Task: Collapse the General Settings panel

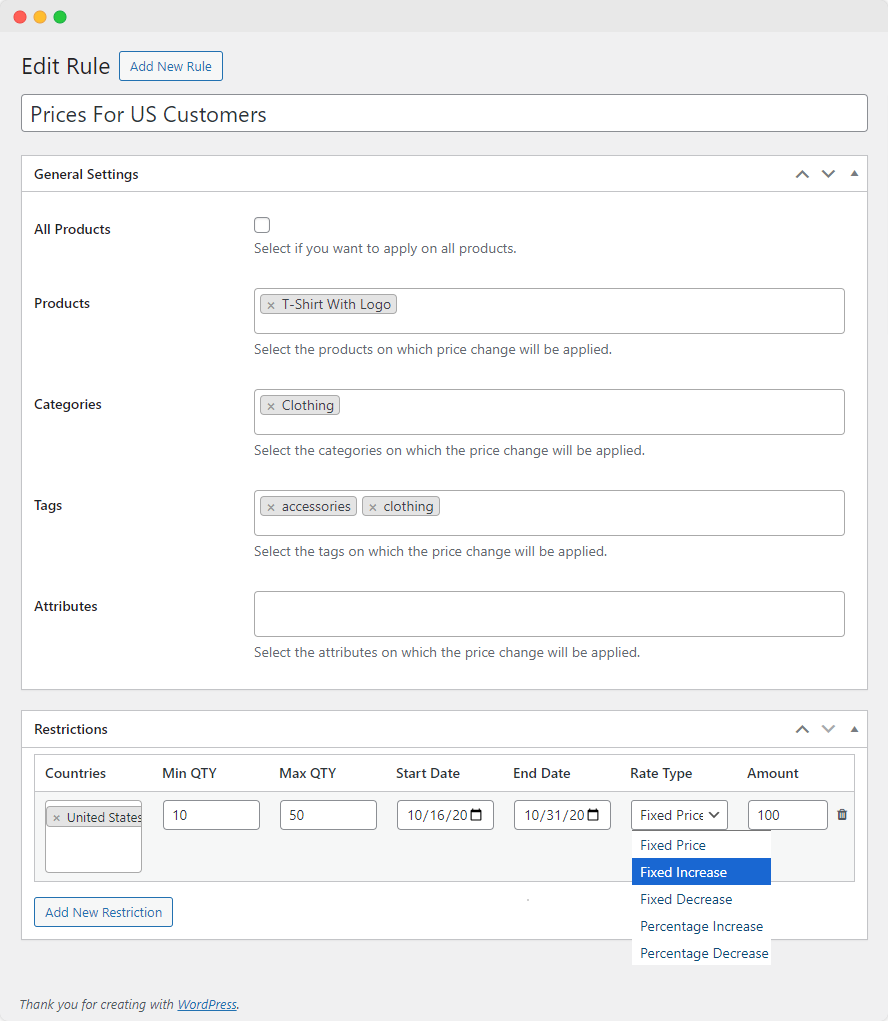Action: (x=854, y=174)
